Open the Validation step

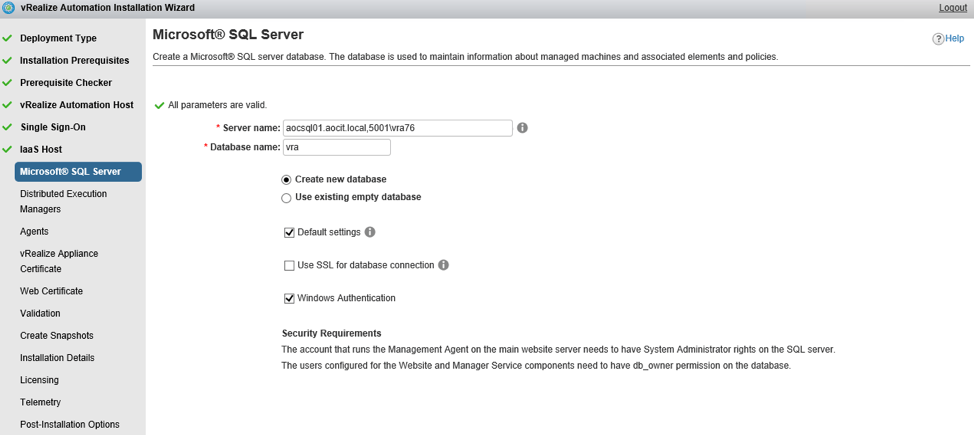point(40,313)
